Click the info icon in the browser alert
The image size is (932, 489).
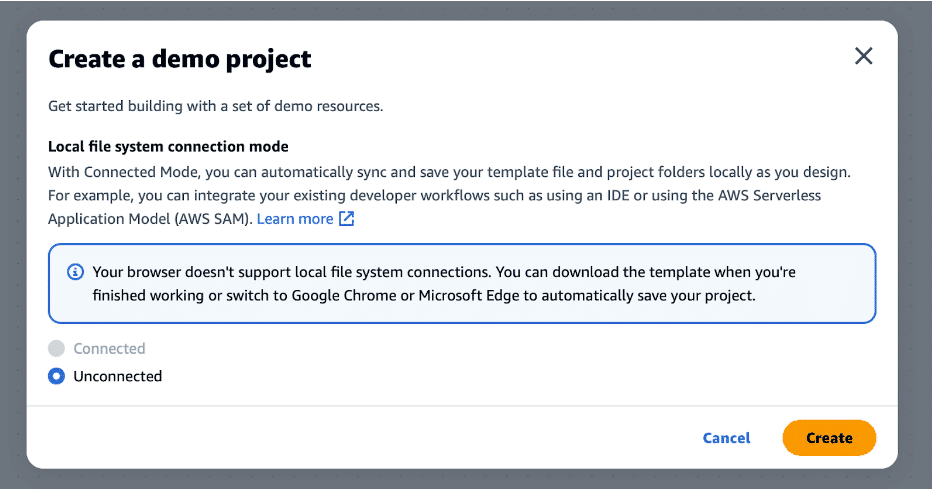[x=75, y=272]
